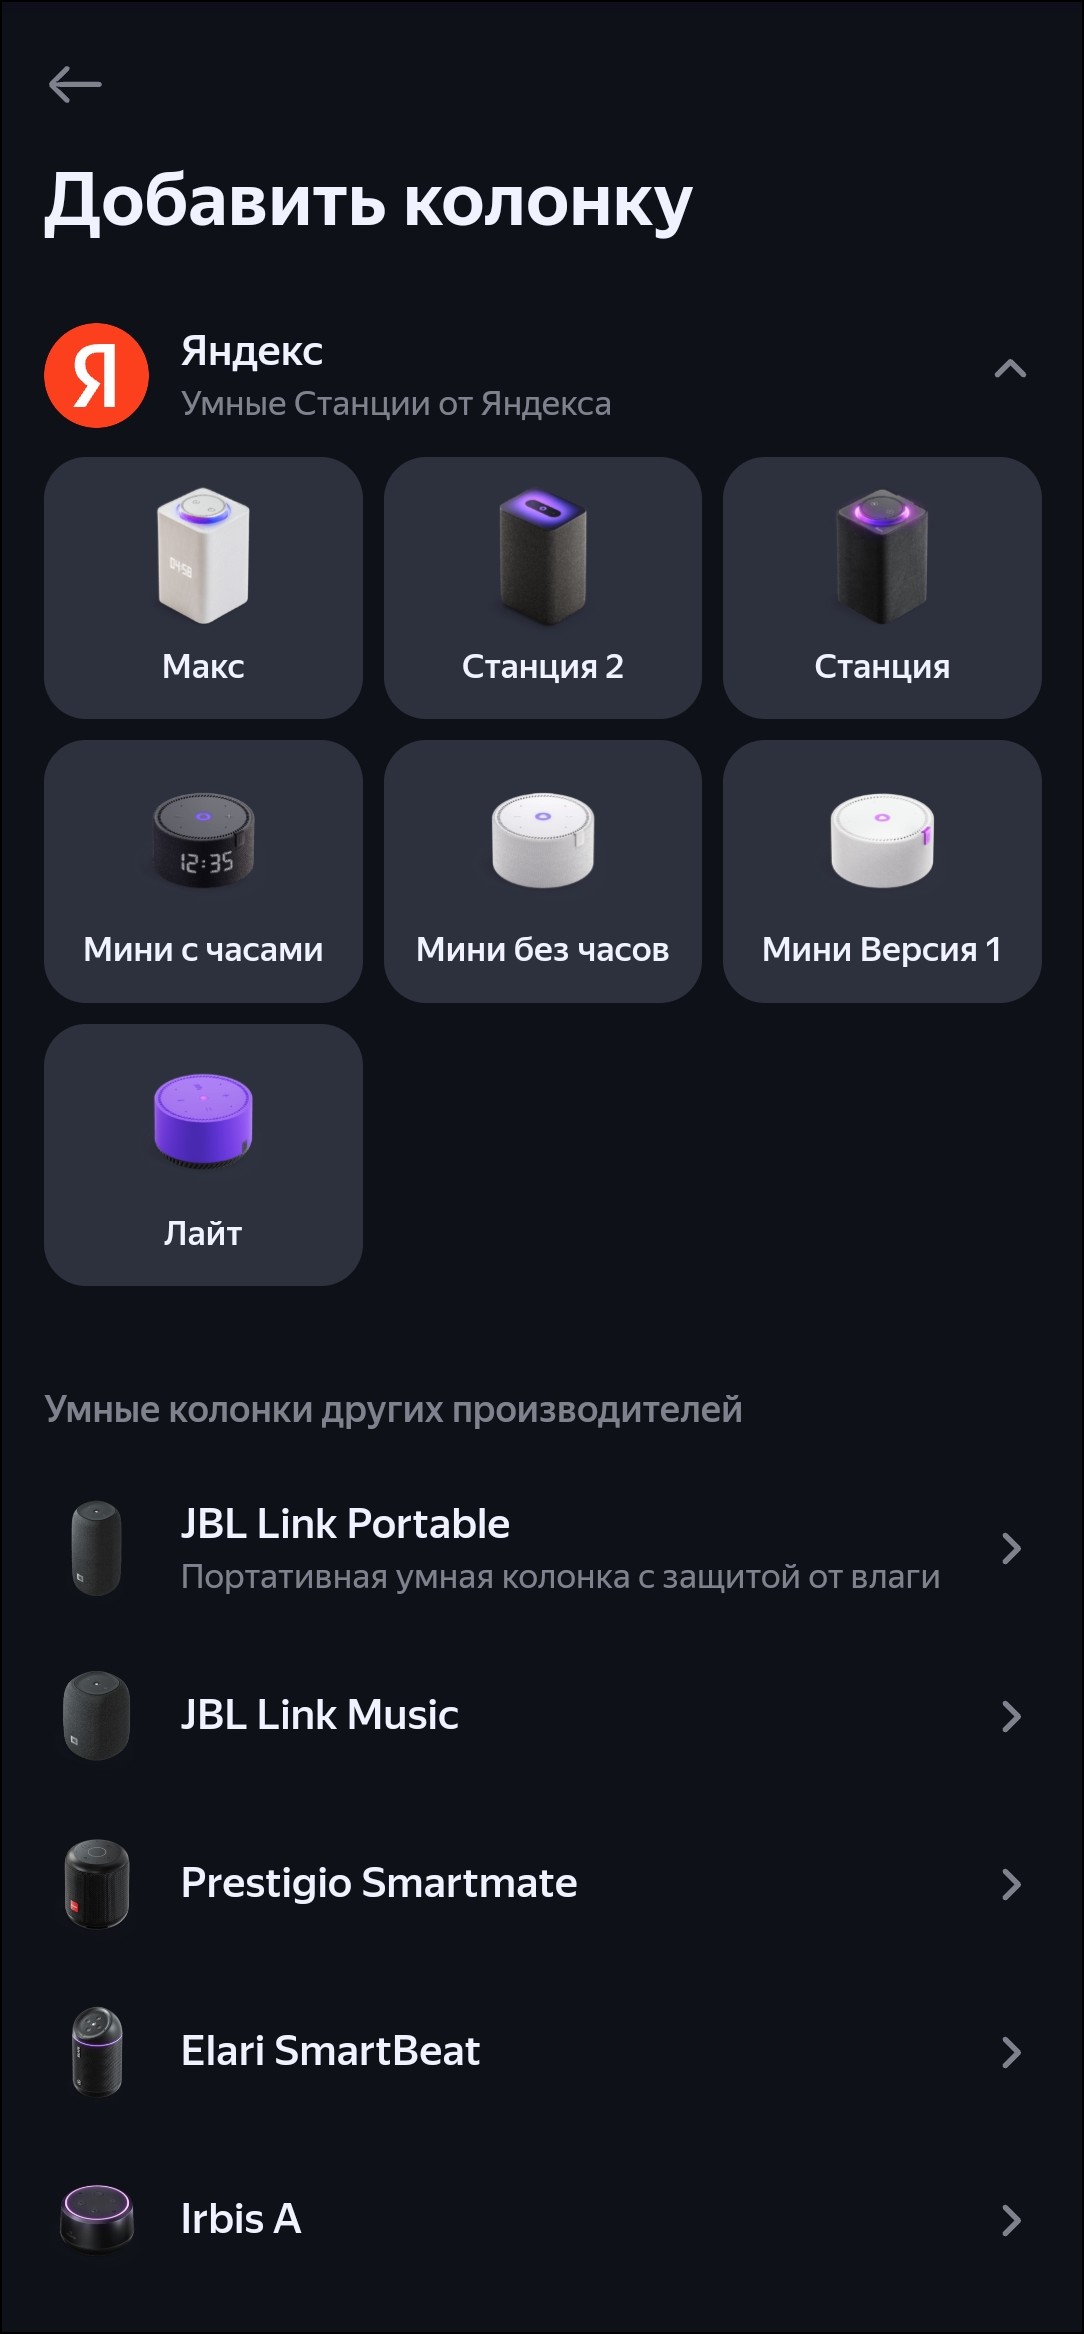The height and width of the screenshot is (2334, 1084).
Task: Choose the Станция 2 speaker
Action: pos(542,587)
